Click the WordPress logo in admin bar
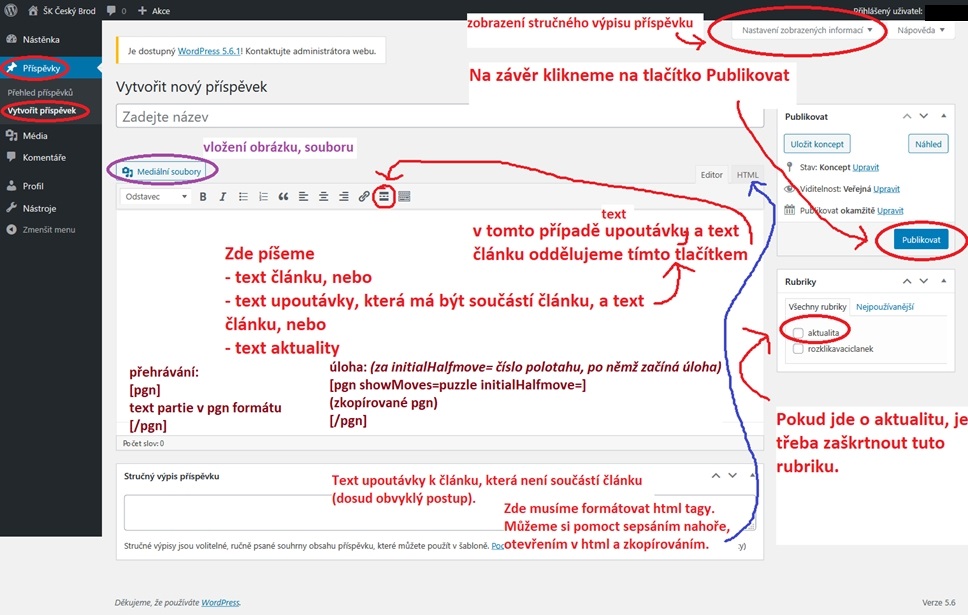Screen dimensions: 968x615 click(x=10, y=10)
